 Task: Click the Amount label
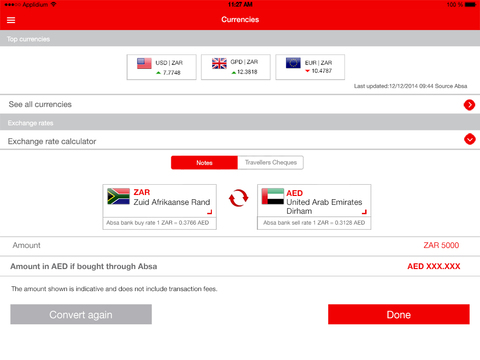(26, 245)
